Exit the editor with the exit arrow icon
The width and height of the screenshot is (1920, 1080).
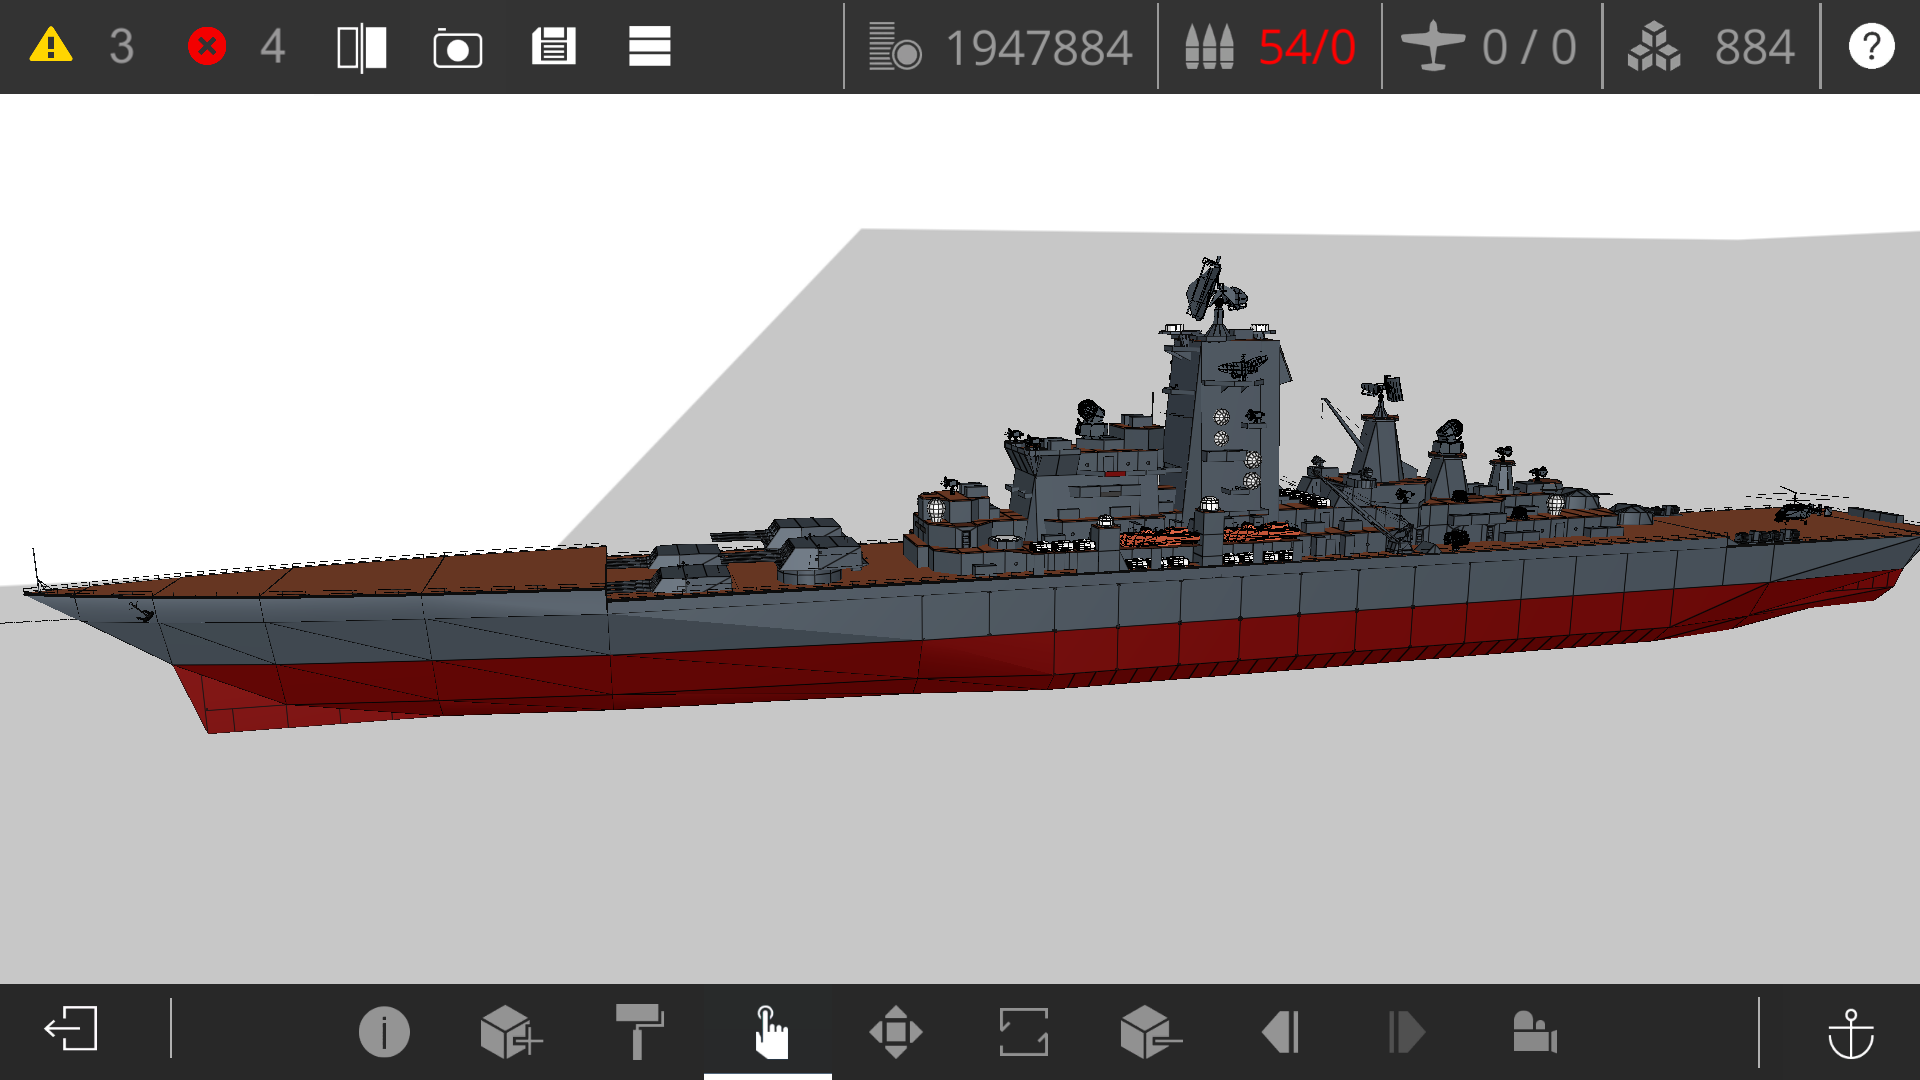(71, 1029)
